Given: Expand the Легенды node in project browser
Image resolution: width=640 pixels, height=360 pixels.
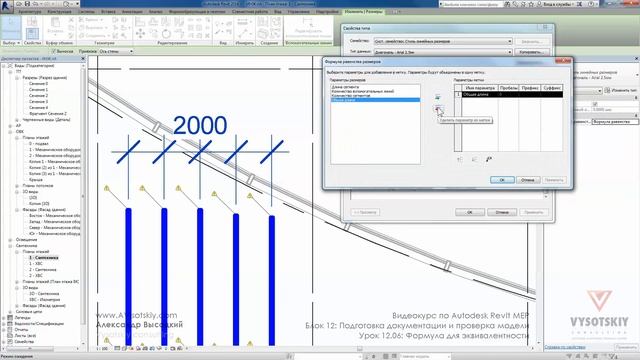Looking at the screenshot, I should pyautogui.click(x=4, y=318).
